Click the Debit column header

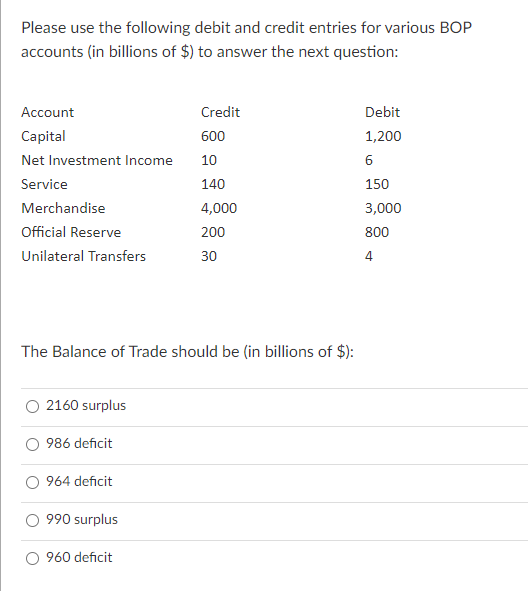(x=382, y=112)
